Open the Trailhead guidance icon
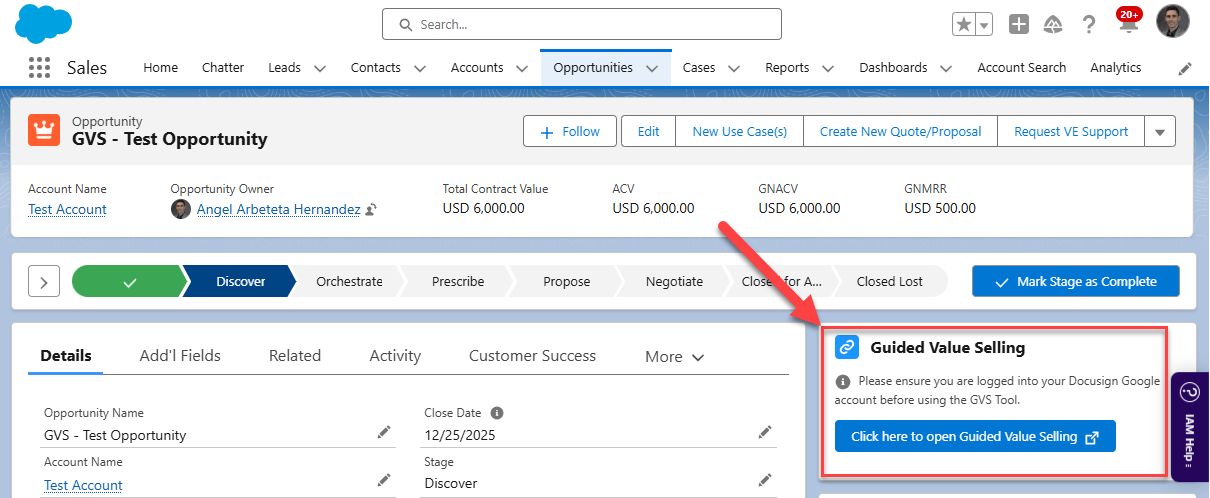This screenshot has width=1210, height=498. click(x=1052, y=25)
